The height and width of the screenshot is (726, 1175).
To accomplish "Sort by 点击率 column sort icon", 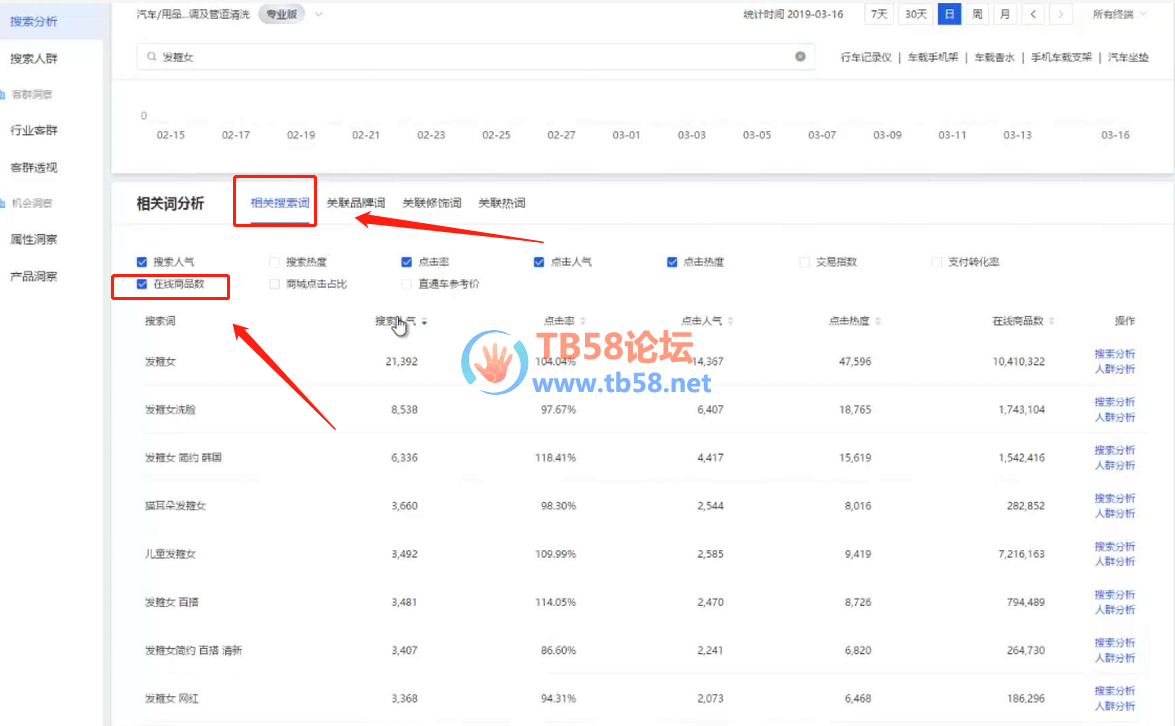I will pyautogui.click(x=581, y=321).
